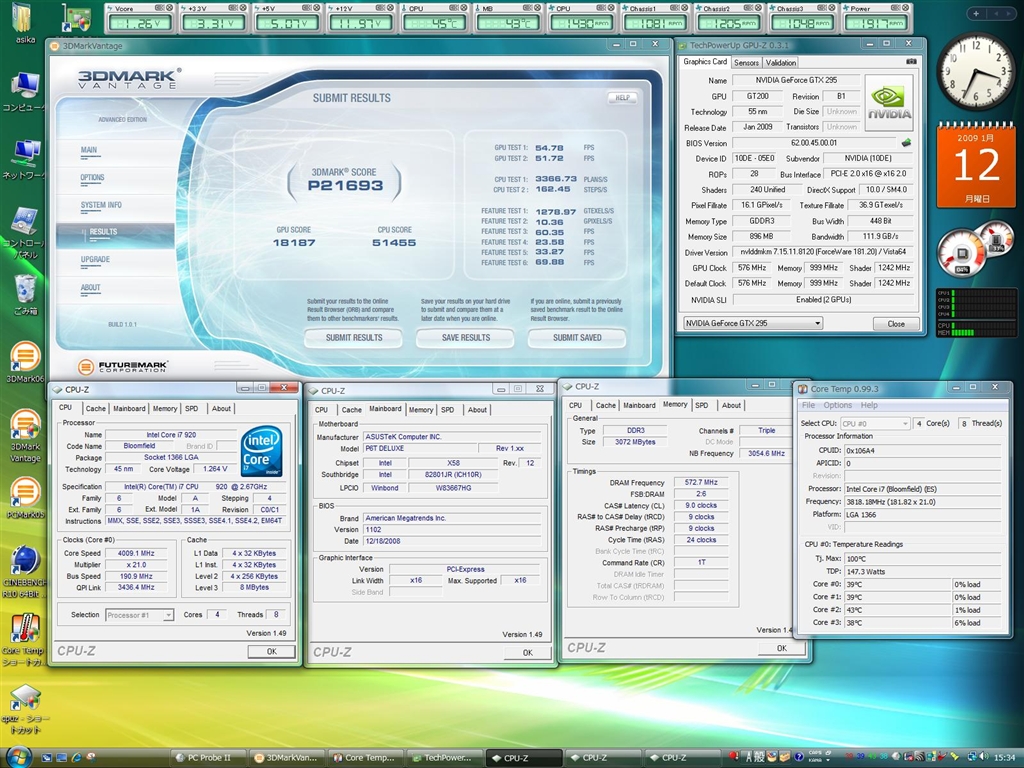The height and width of the screenshot is (768, 1024).
Task: Click the Windows Start orb
Action: (19, 756)
